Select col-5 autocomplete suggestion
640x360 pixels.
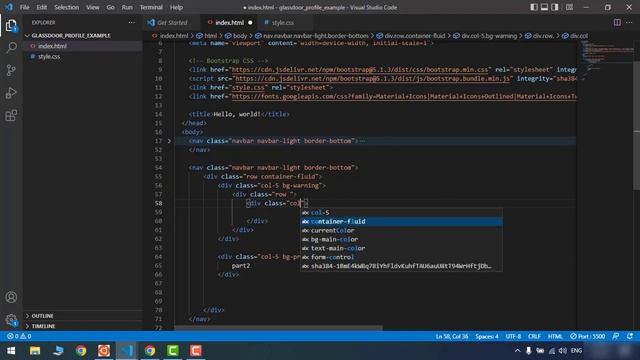pos(402,213)
